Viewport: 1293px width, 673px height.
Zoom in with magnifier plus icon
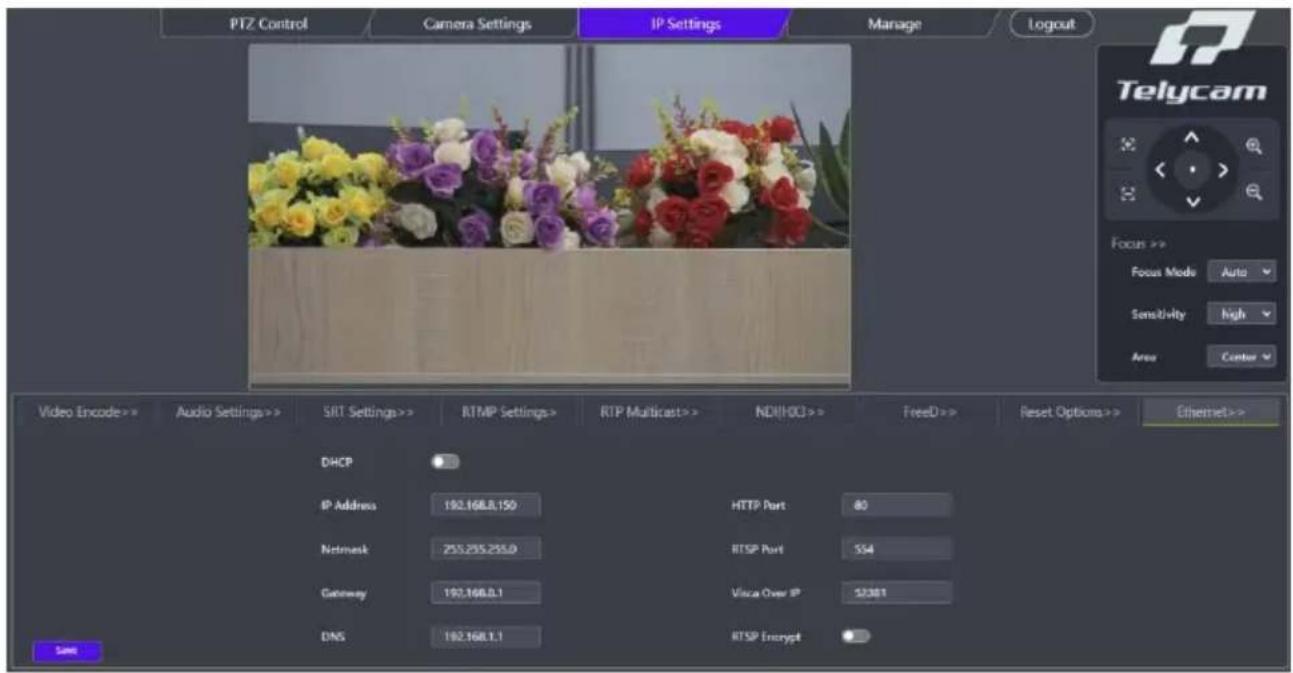pyautogui.click(x=1254, y=146)
